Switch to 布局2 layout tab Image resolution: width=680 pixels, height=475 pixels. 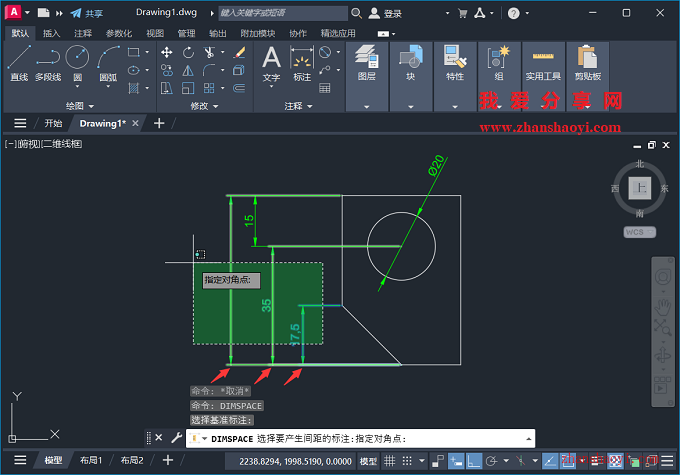point(132,460)
